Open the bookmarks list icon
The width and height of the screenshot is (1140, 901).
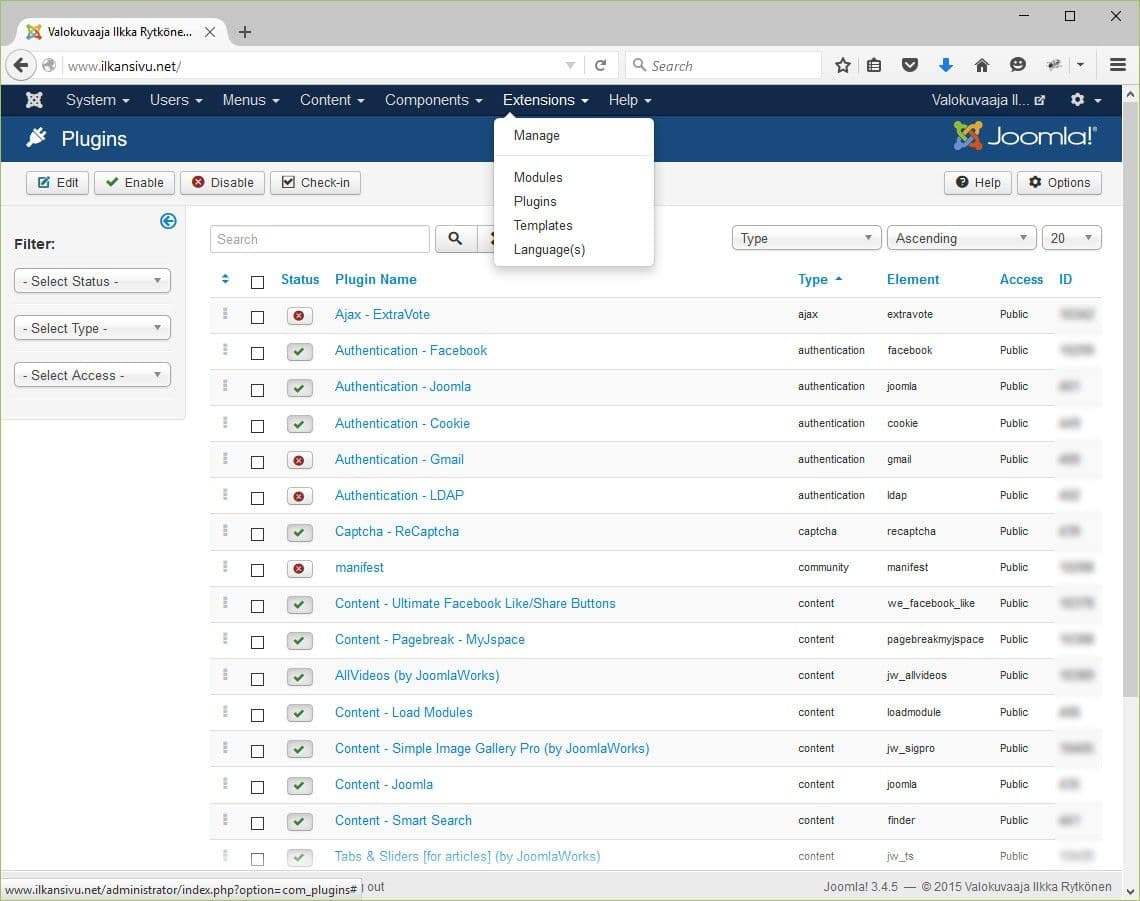[x=874, y=65]
